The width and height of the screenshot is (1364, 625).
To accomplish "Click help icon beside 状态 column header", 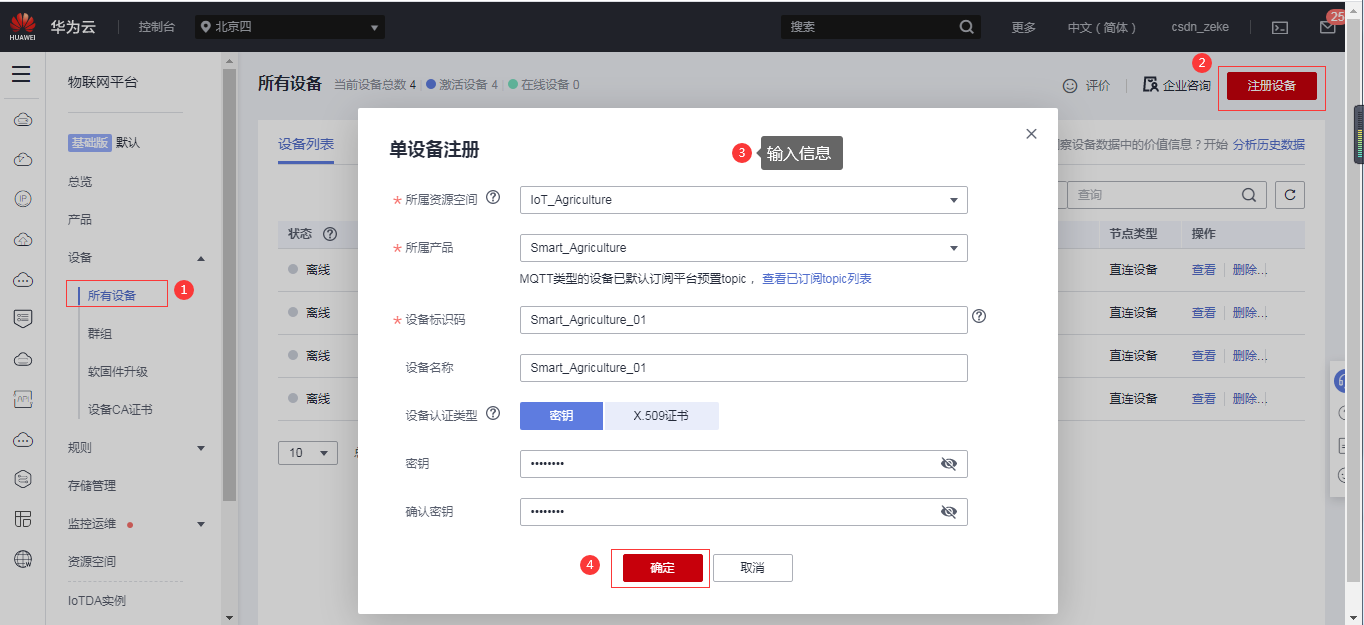I will [x=329, y=234].
